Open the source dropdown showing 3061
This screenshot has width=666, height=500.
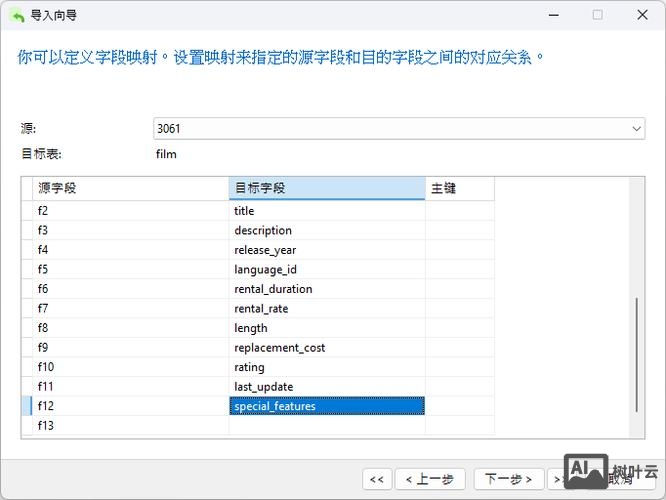click(x=399, y=128)
